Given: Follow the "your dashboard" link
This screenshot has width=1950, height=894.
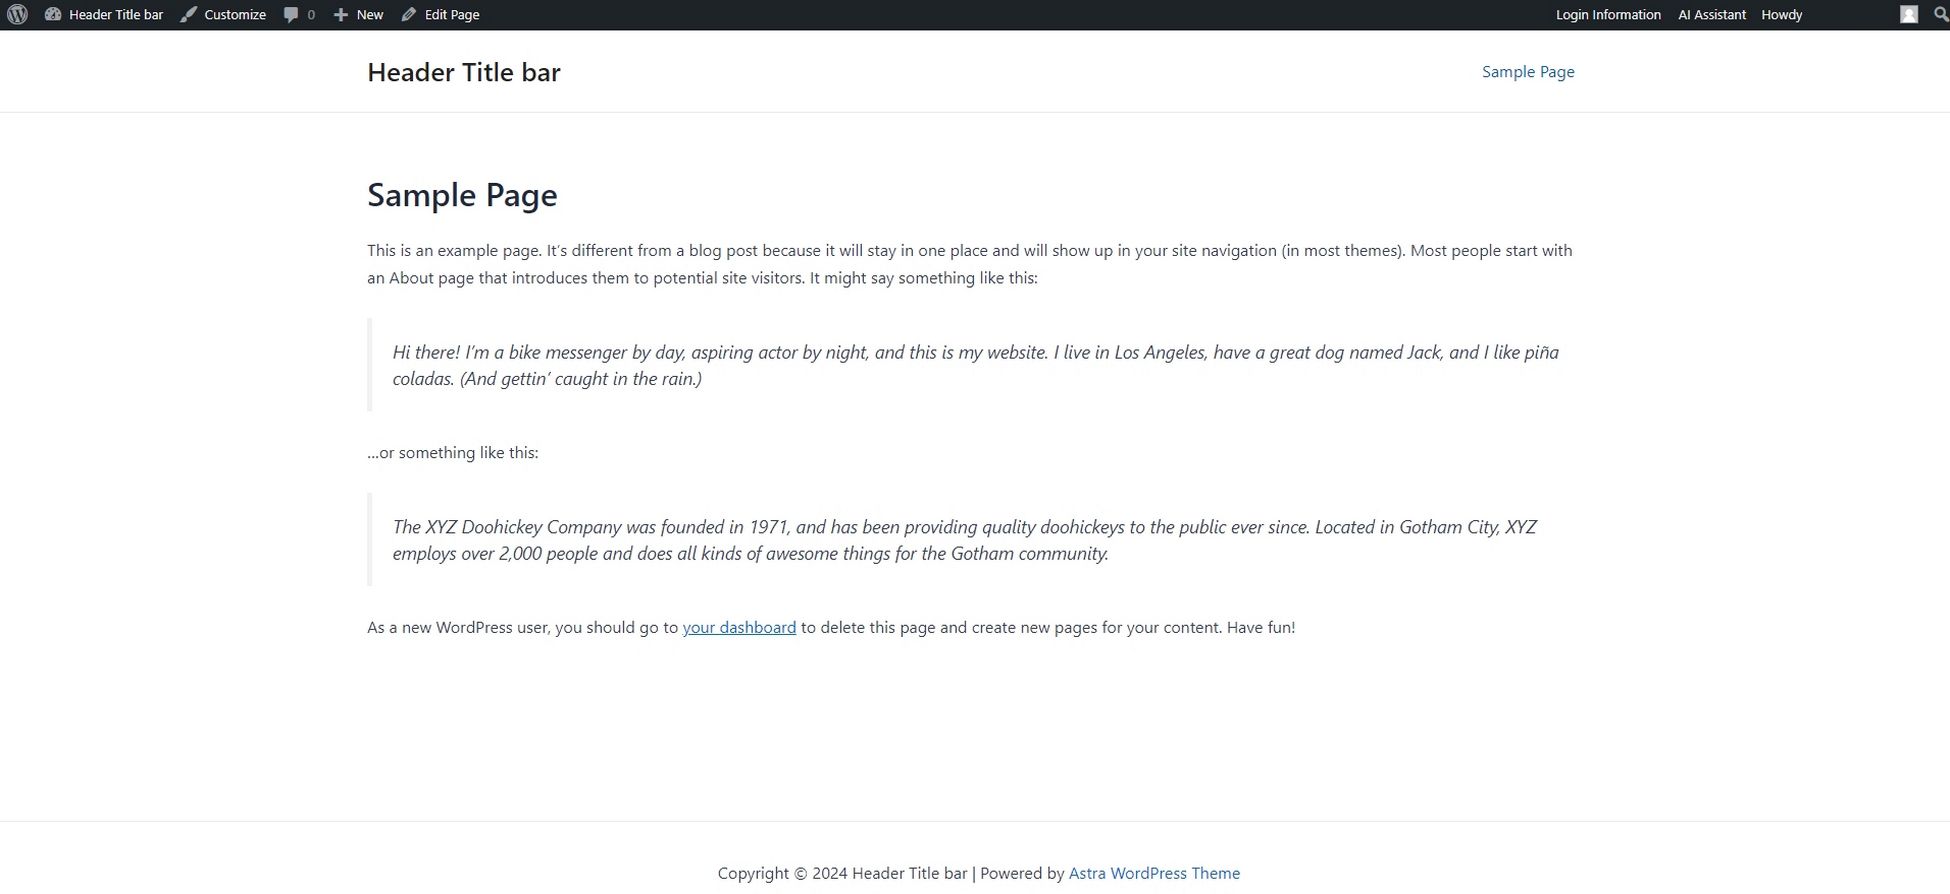Looking at the screenshot, I should (739, 628).
